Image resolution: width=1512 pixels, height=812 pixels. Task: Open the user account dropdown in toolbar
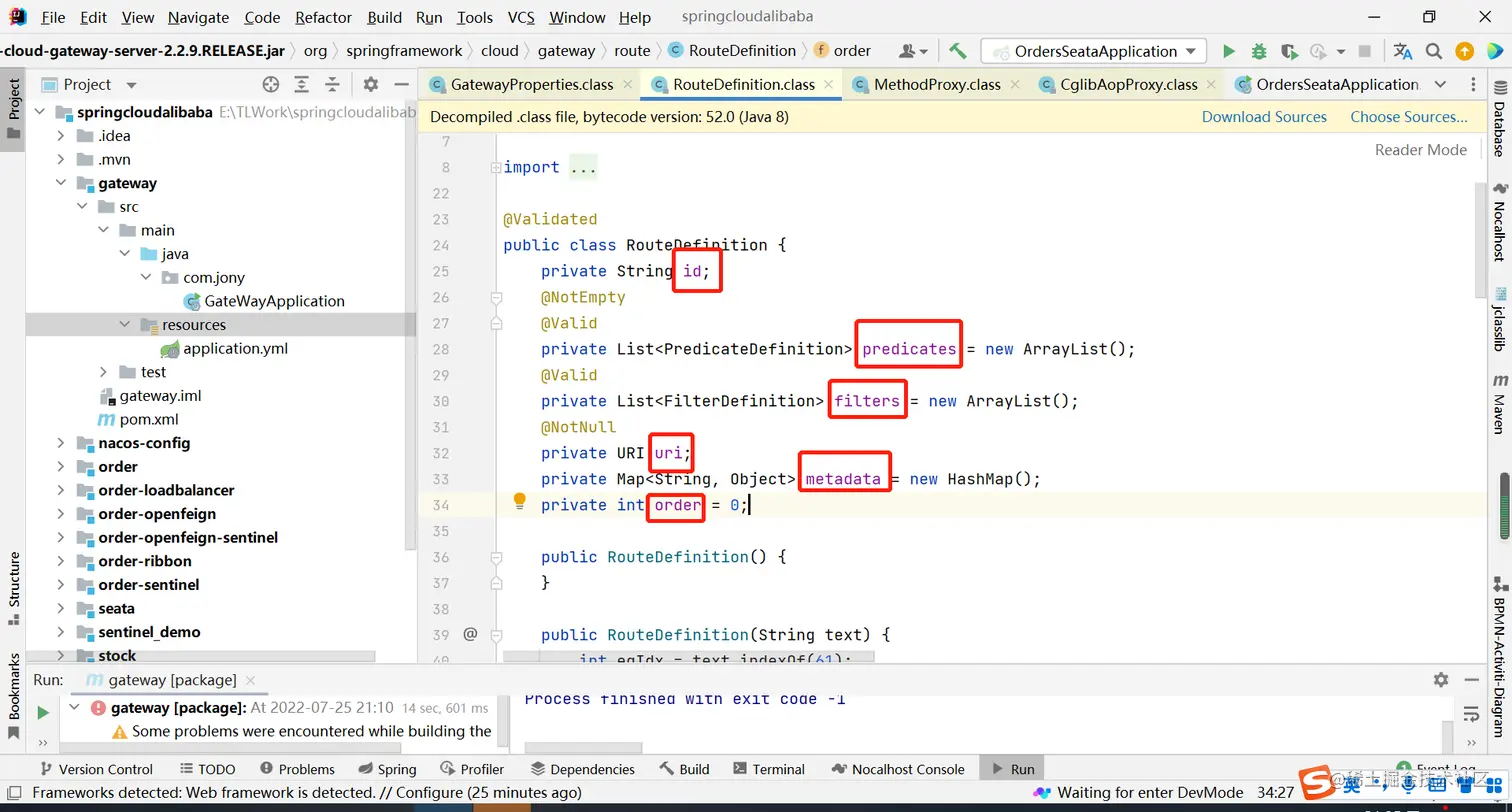tap(913, 51)
